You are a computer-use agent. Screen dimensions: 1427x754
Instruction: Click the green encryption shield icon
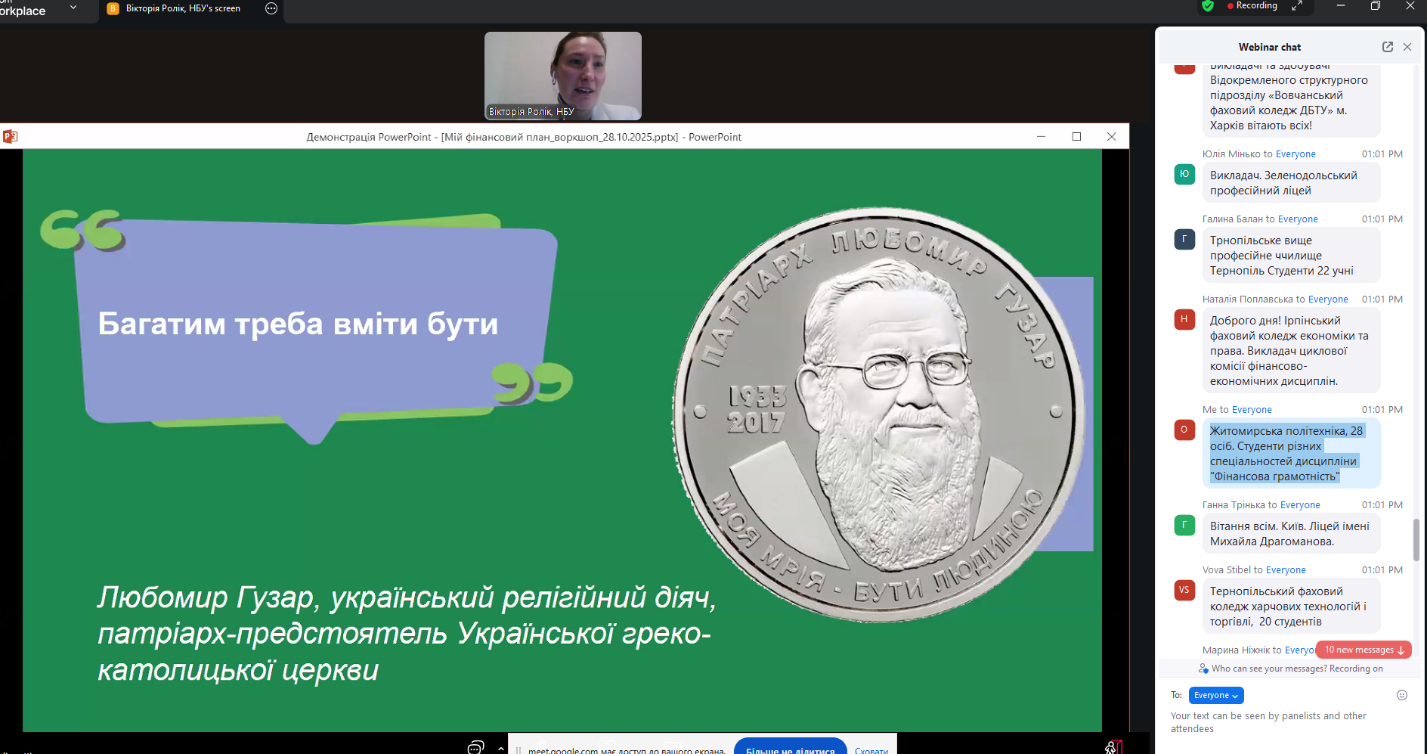point(1207,6)
